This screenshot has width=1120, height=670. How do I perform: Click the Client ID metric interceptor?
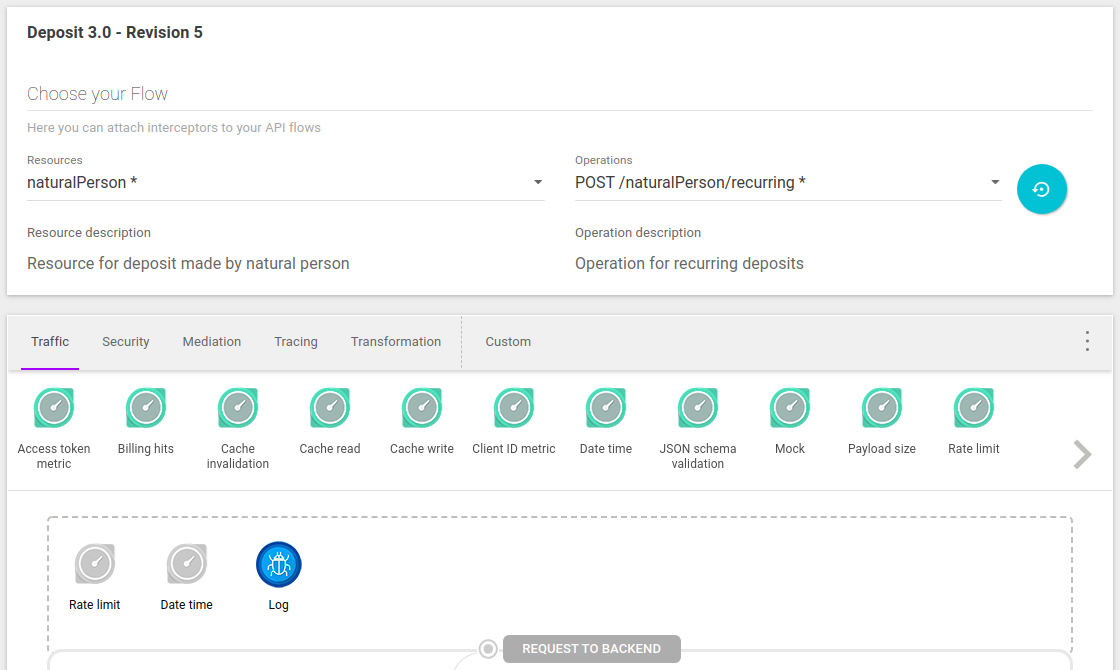(x=514, y=408)
